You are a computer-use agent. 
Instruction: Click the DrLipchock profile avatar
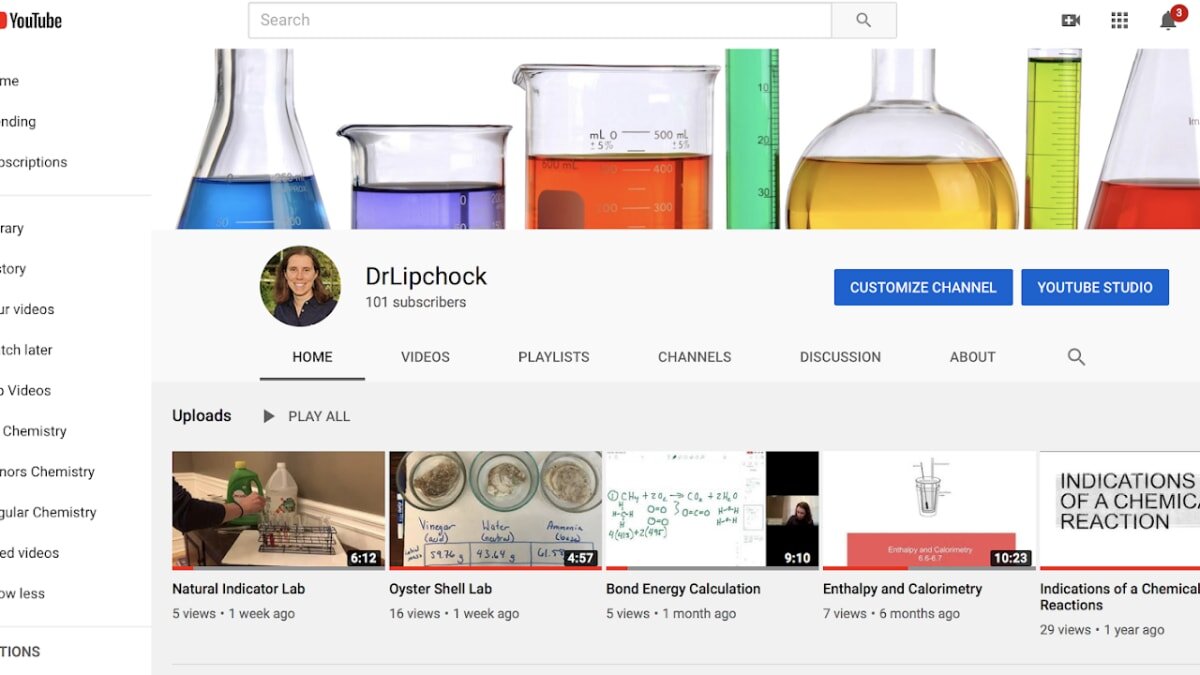(300, 286)
